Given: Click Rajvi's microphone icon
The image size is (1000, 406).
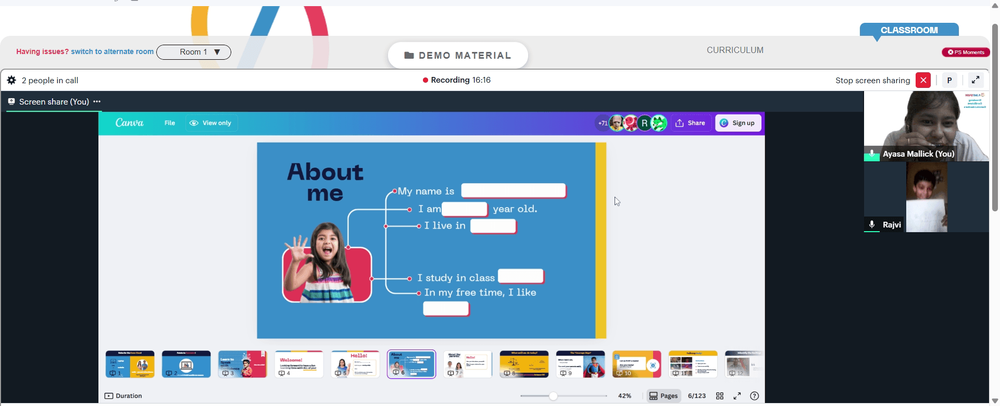Looking at the screenshot, I should coord(872,225).
